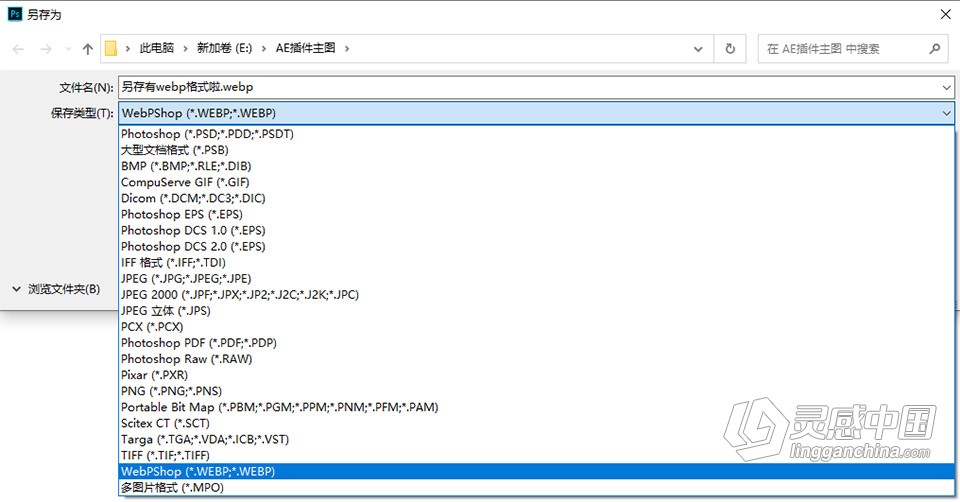Expand 浏览文件夹(B) section
Screen dimensions: 960x502
click(56, 289)
